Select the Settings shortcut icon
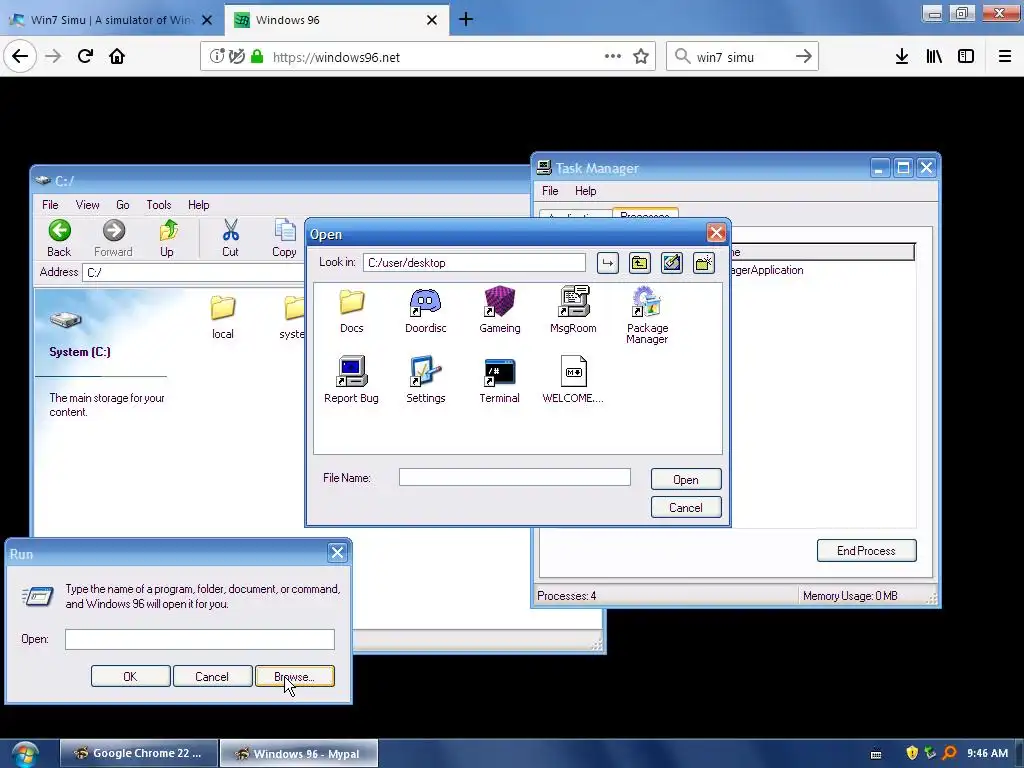Viewport: 1024px width, 768px height. click(x=425, y=380)
